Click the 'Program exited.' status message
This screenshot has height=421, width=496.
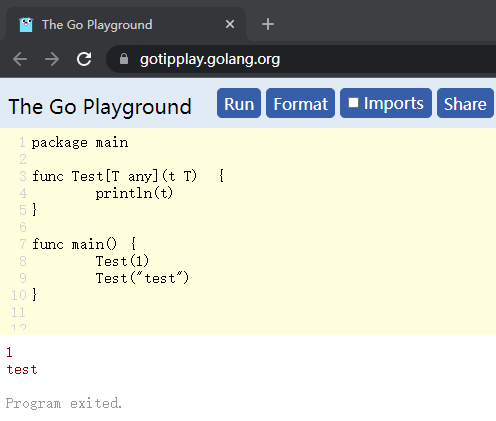point(64,403)
